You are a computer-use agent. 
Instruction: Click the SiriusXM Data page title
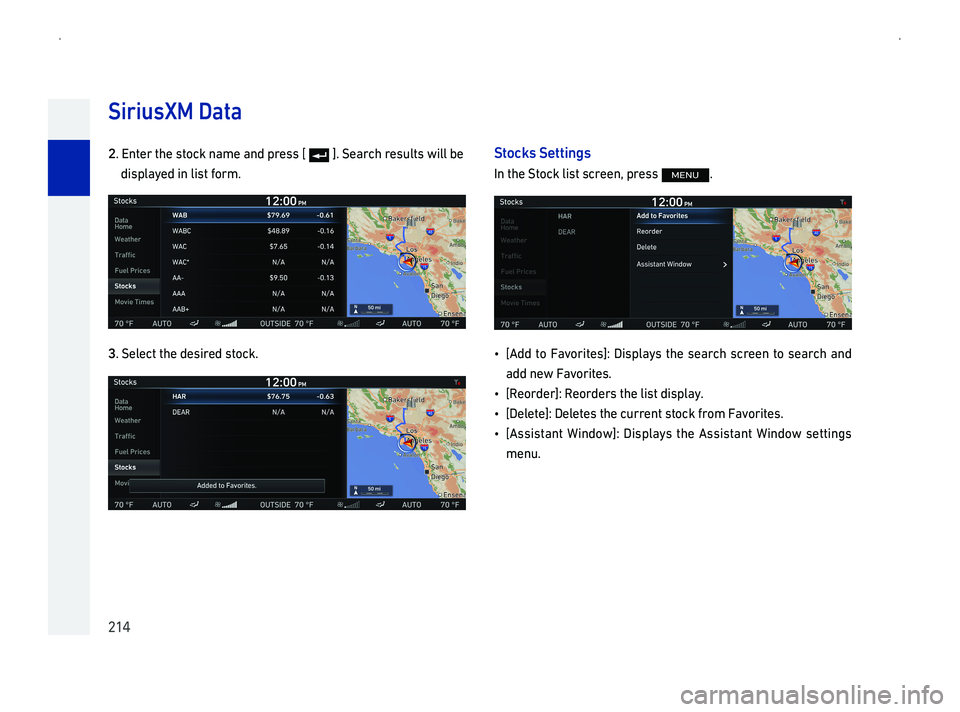(x=175, y=111)
